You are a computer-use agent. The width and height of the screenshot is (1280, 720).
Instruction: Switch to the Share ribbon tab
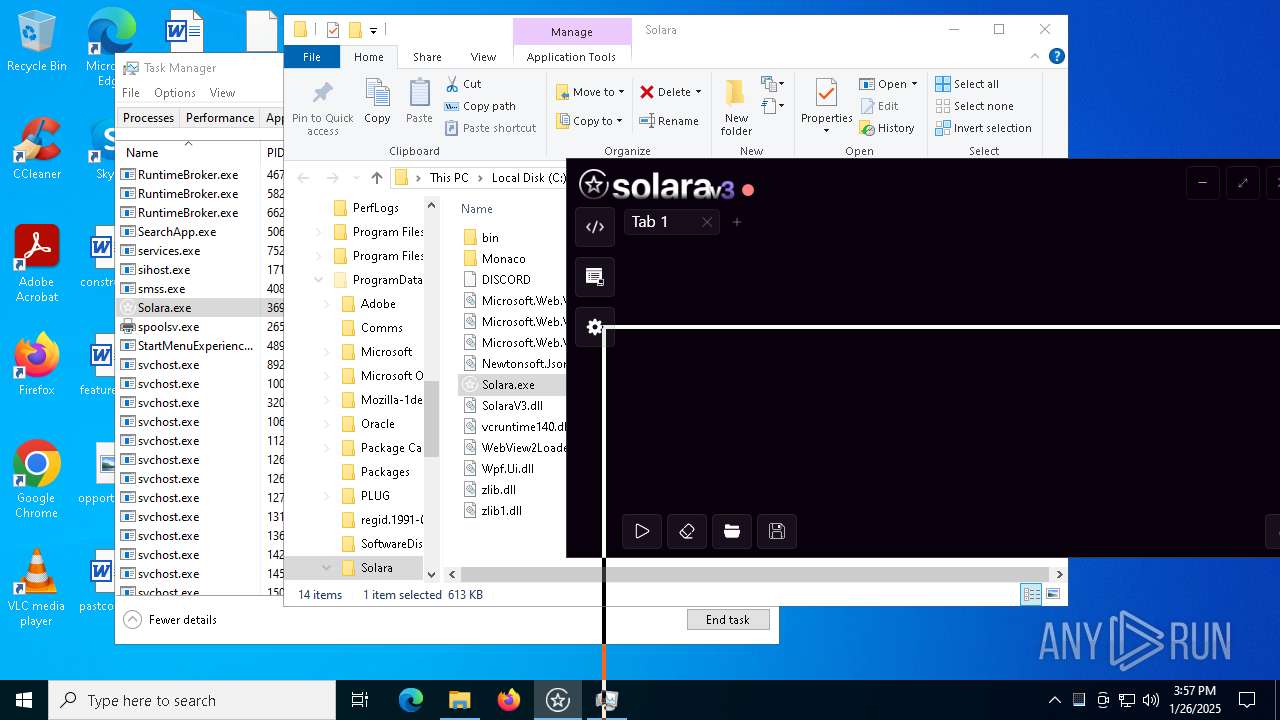tap(427, 57)
